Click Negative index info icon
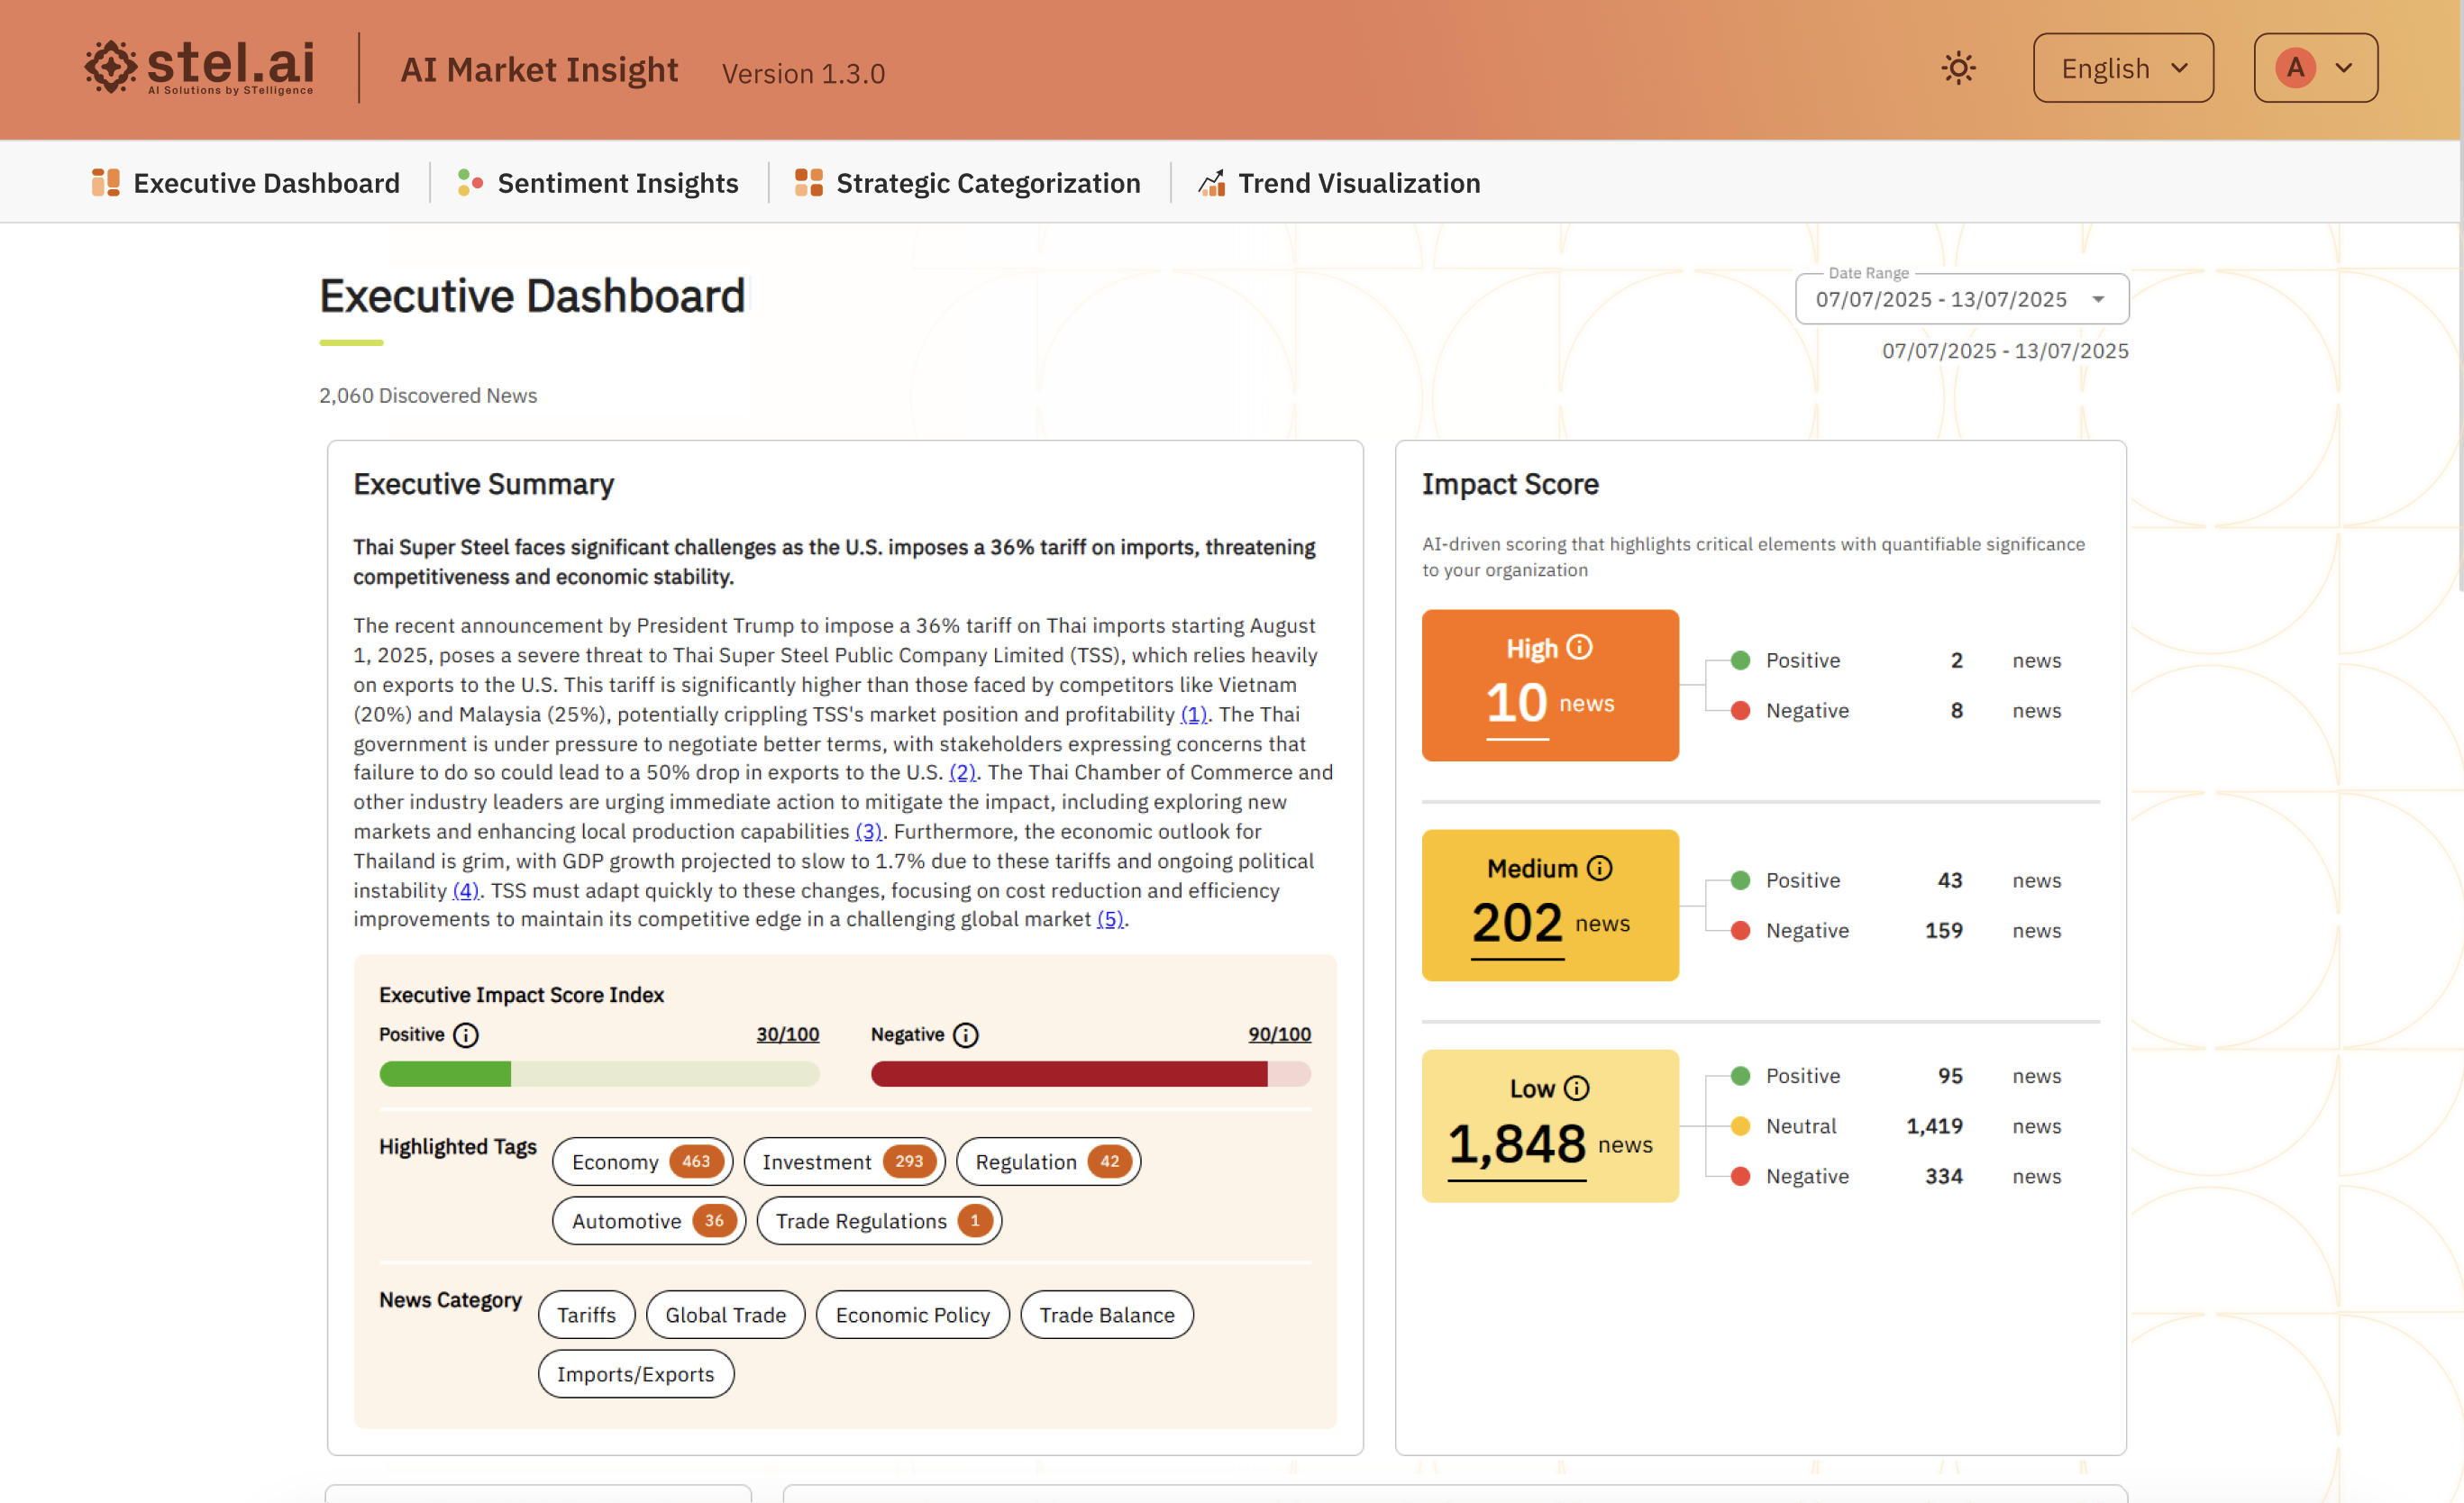 pyautogui.click(x=965, y=1035)
